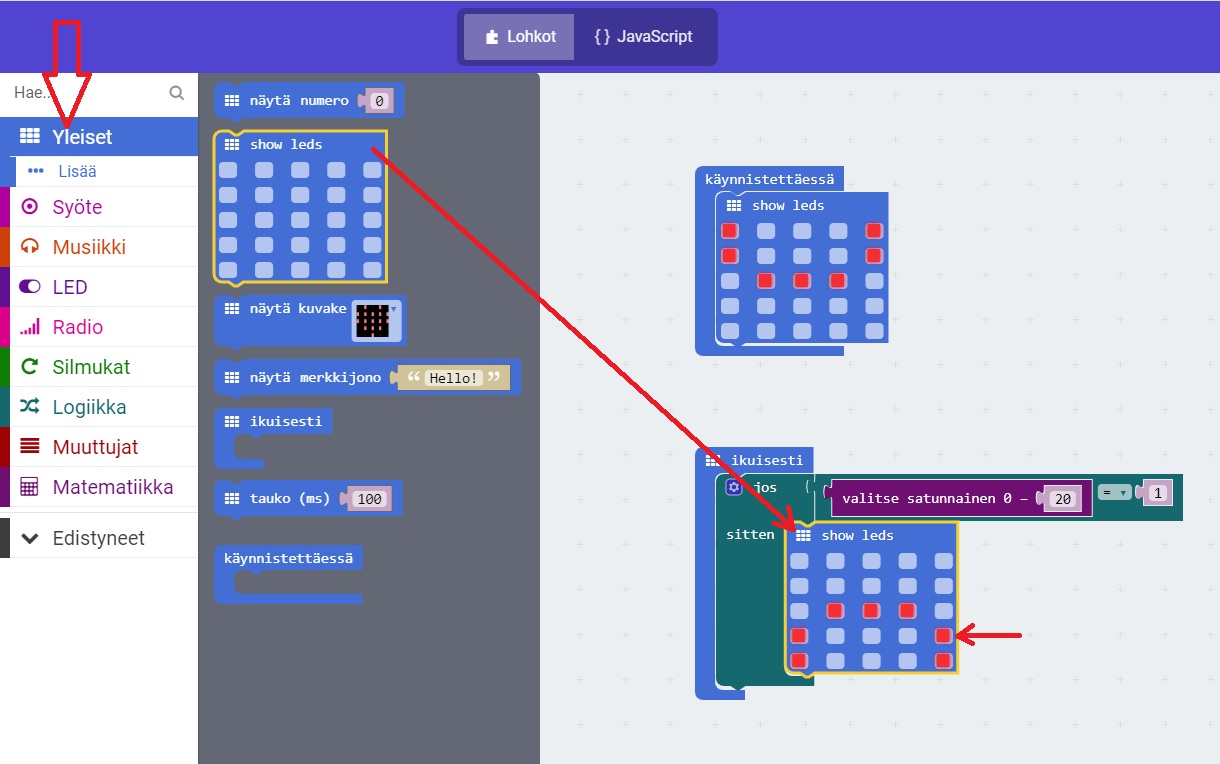Switch to the Lohkot blocks tab
This screenshot has height=764, width=1220.
pyautogui.click(x=518, y=37)
